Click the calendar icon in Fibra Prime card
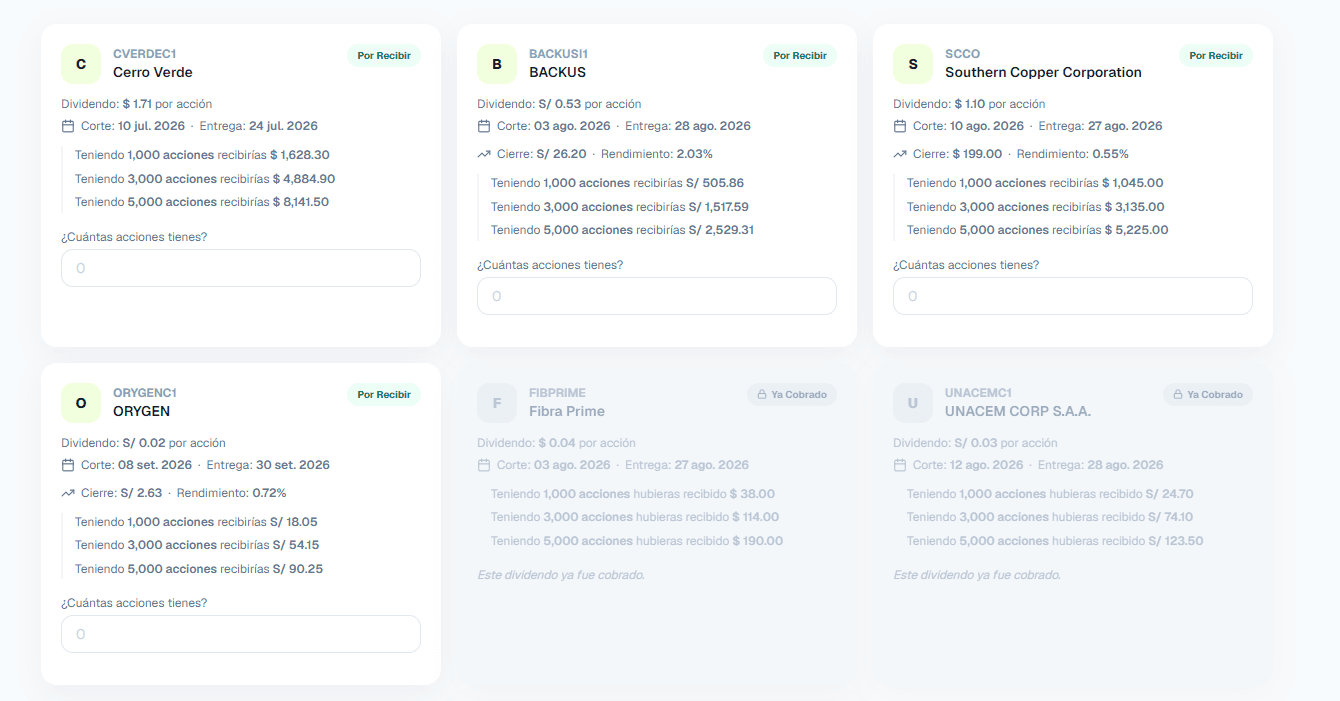Screen dimensions: 1340x701 tap(484, 465)
